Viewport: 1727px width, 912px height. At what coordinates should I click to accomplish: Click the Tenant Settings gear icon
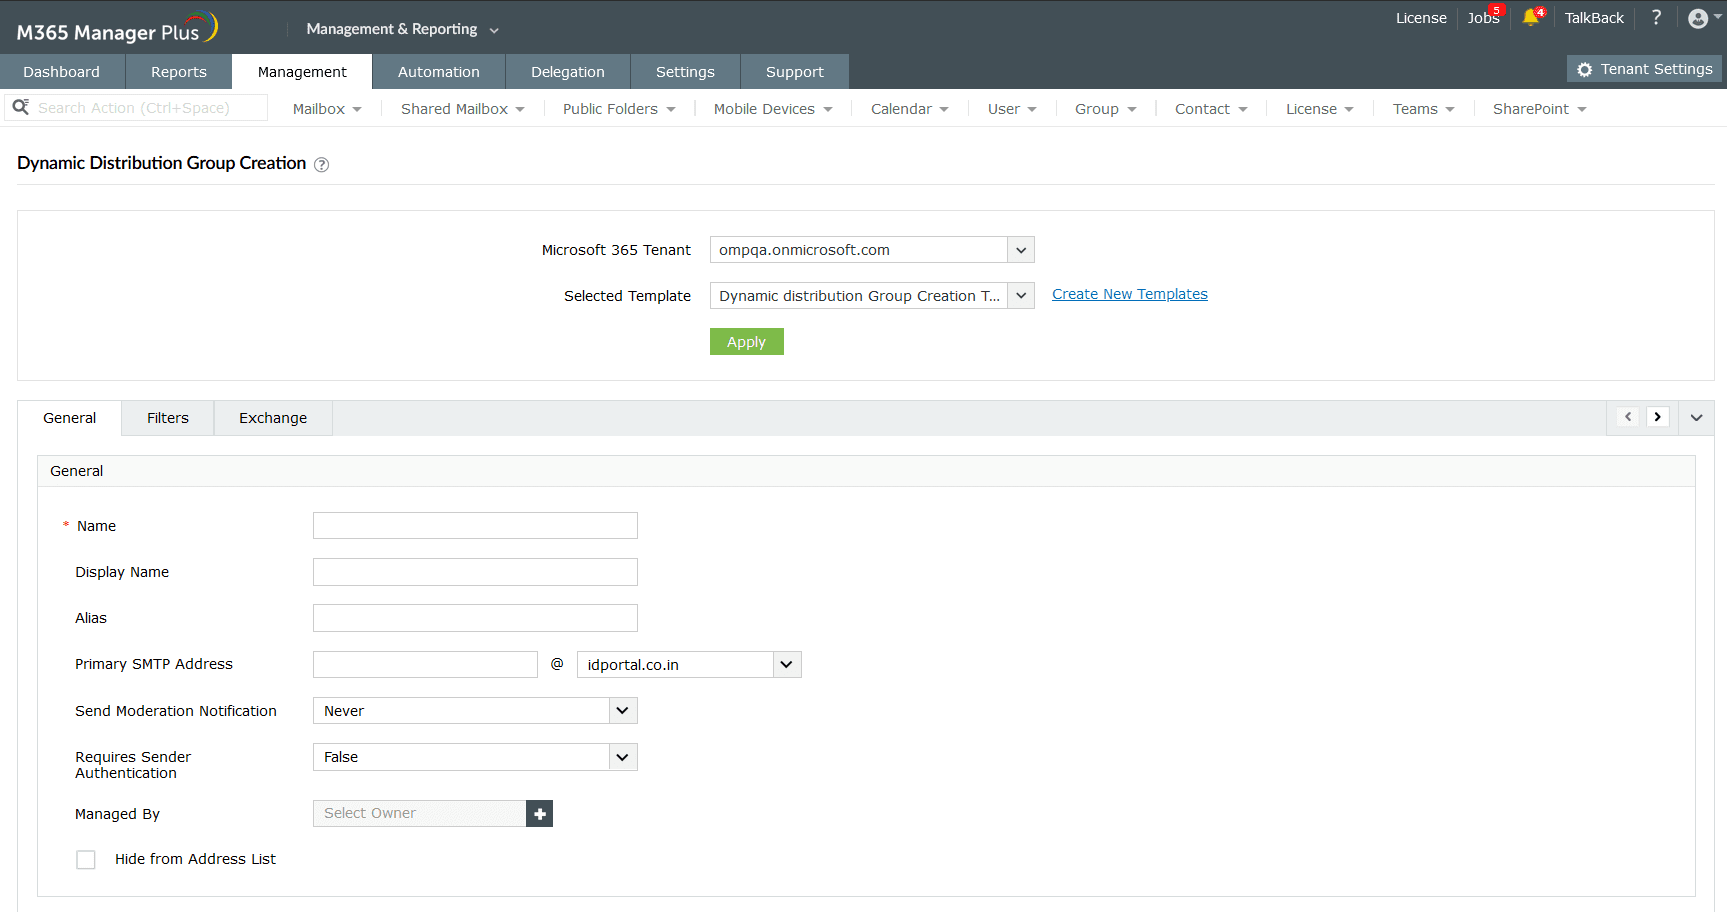coord(1585,69)
